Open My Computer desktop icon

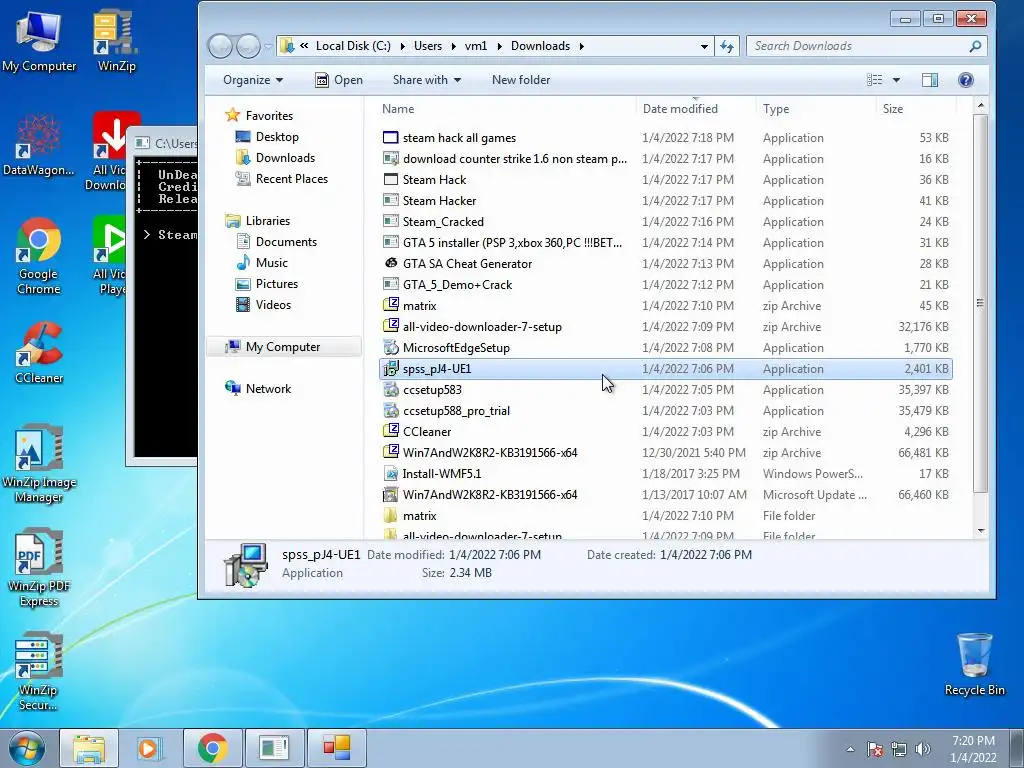coord(39,40)
